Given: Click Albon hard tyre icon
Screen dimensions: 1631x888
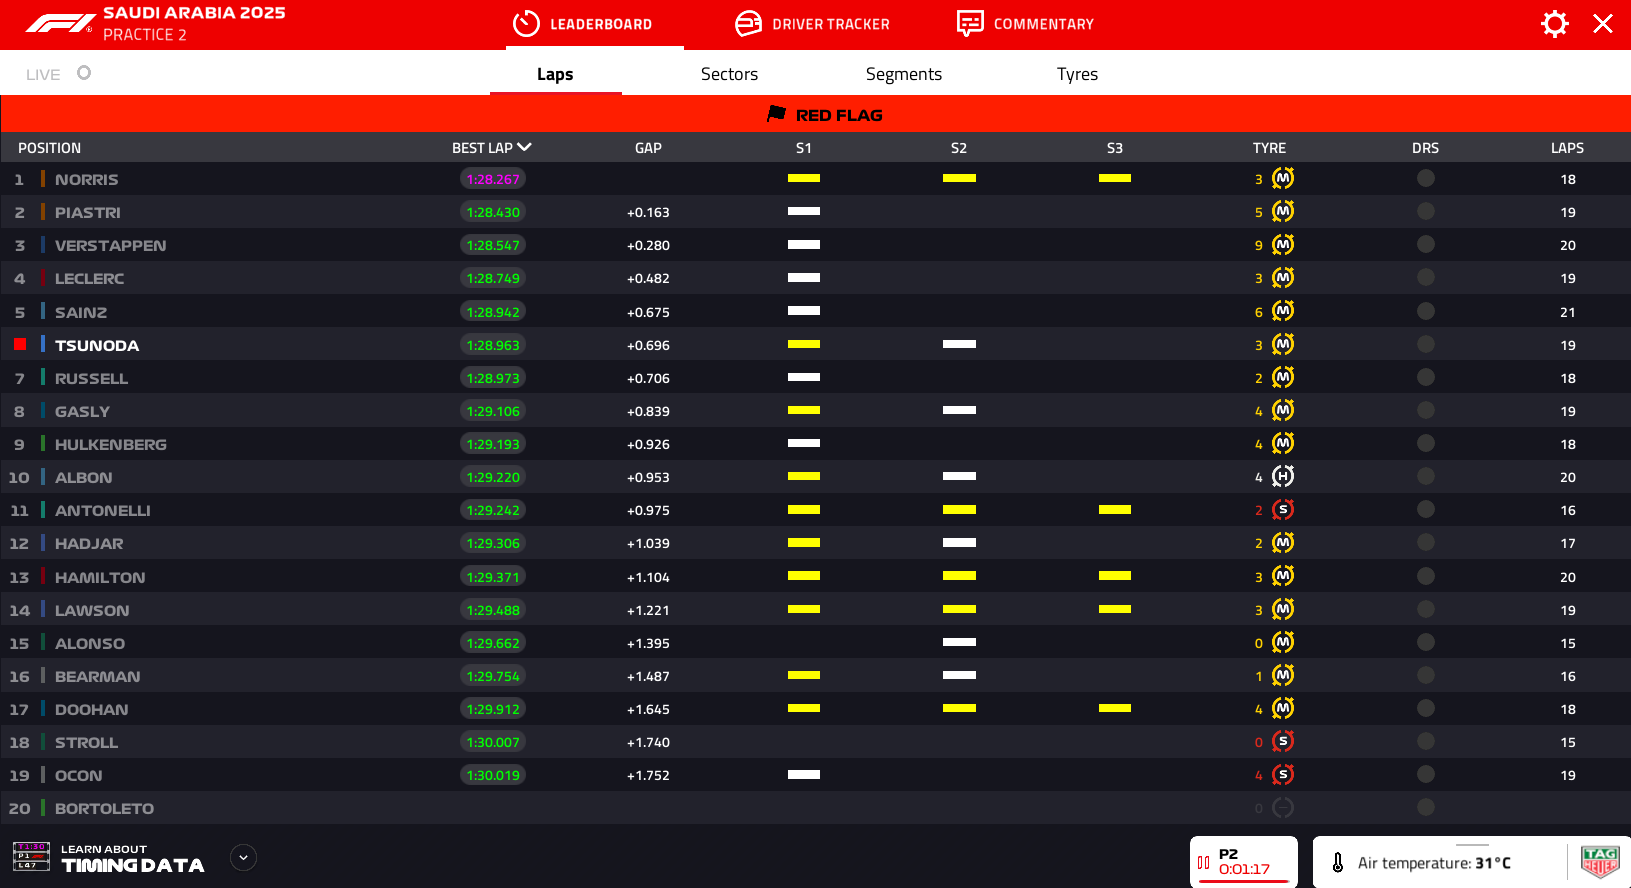Looking at the screenshot, I should [1283, 477].
